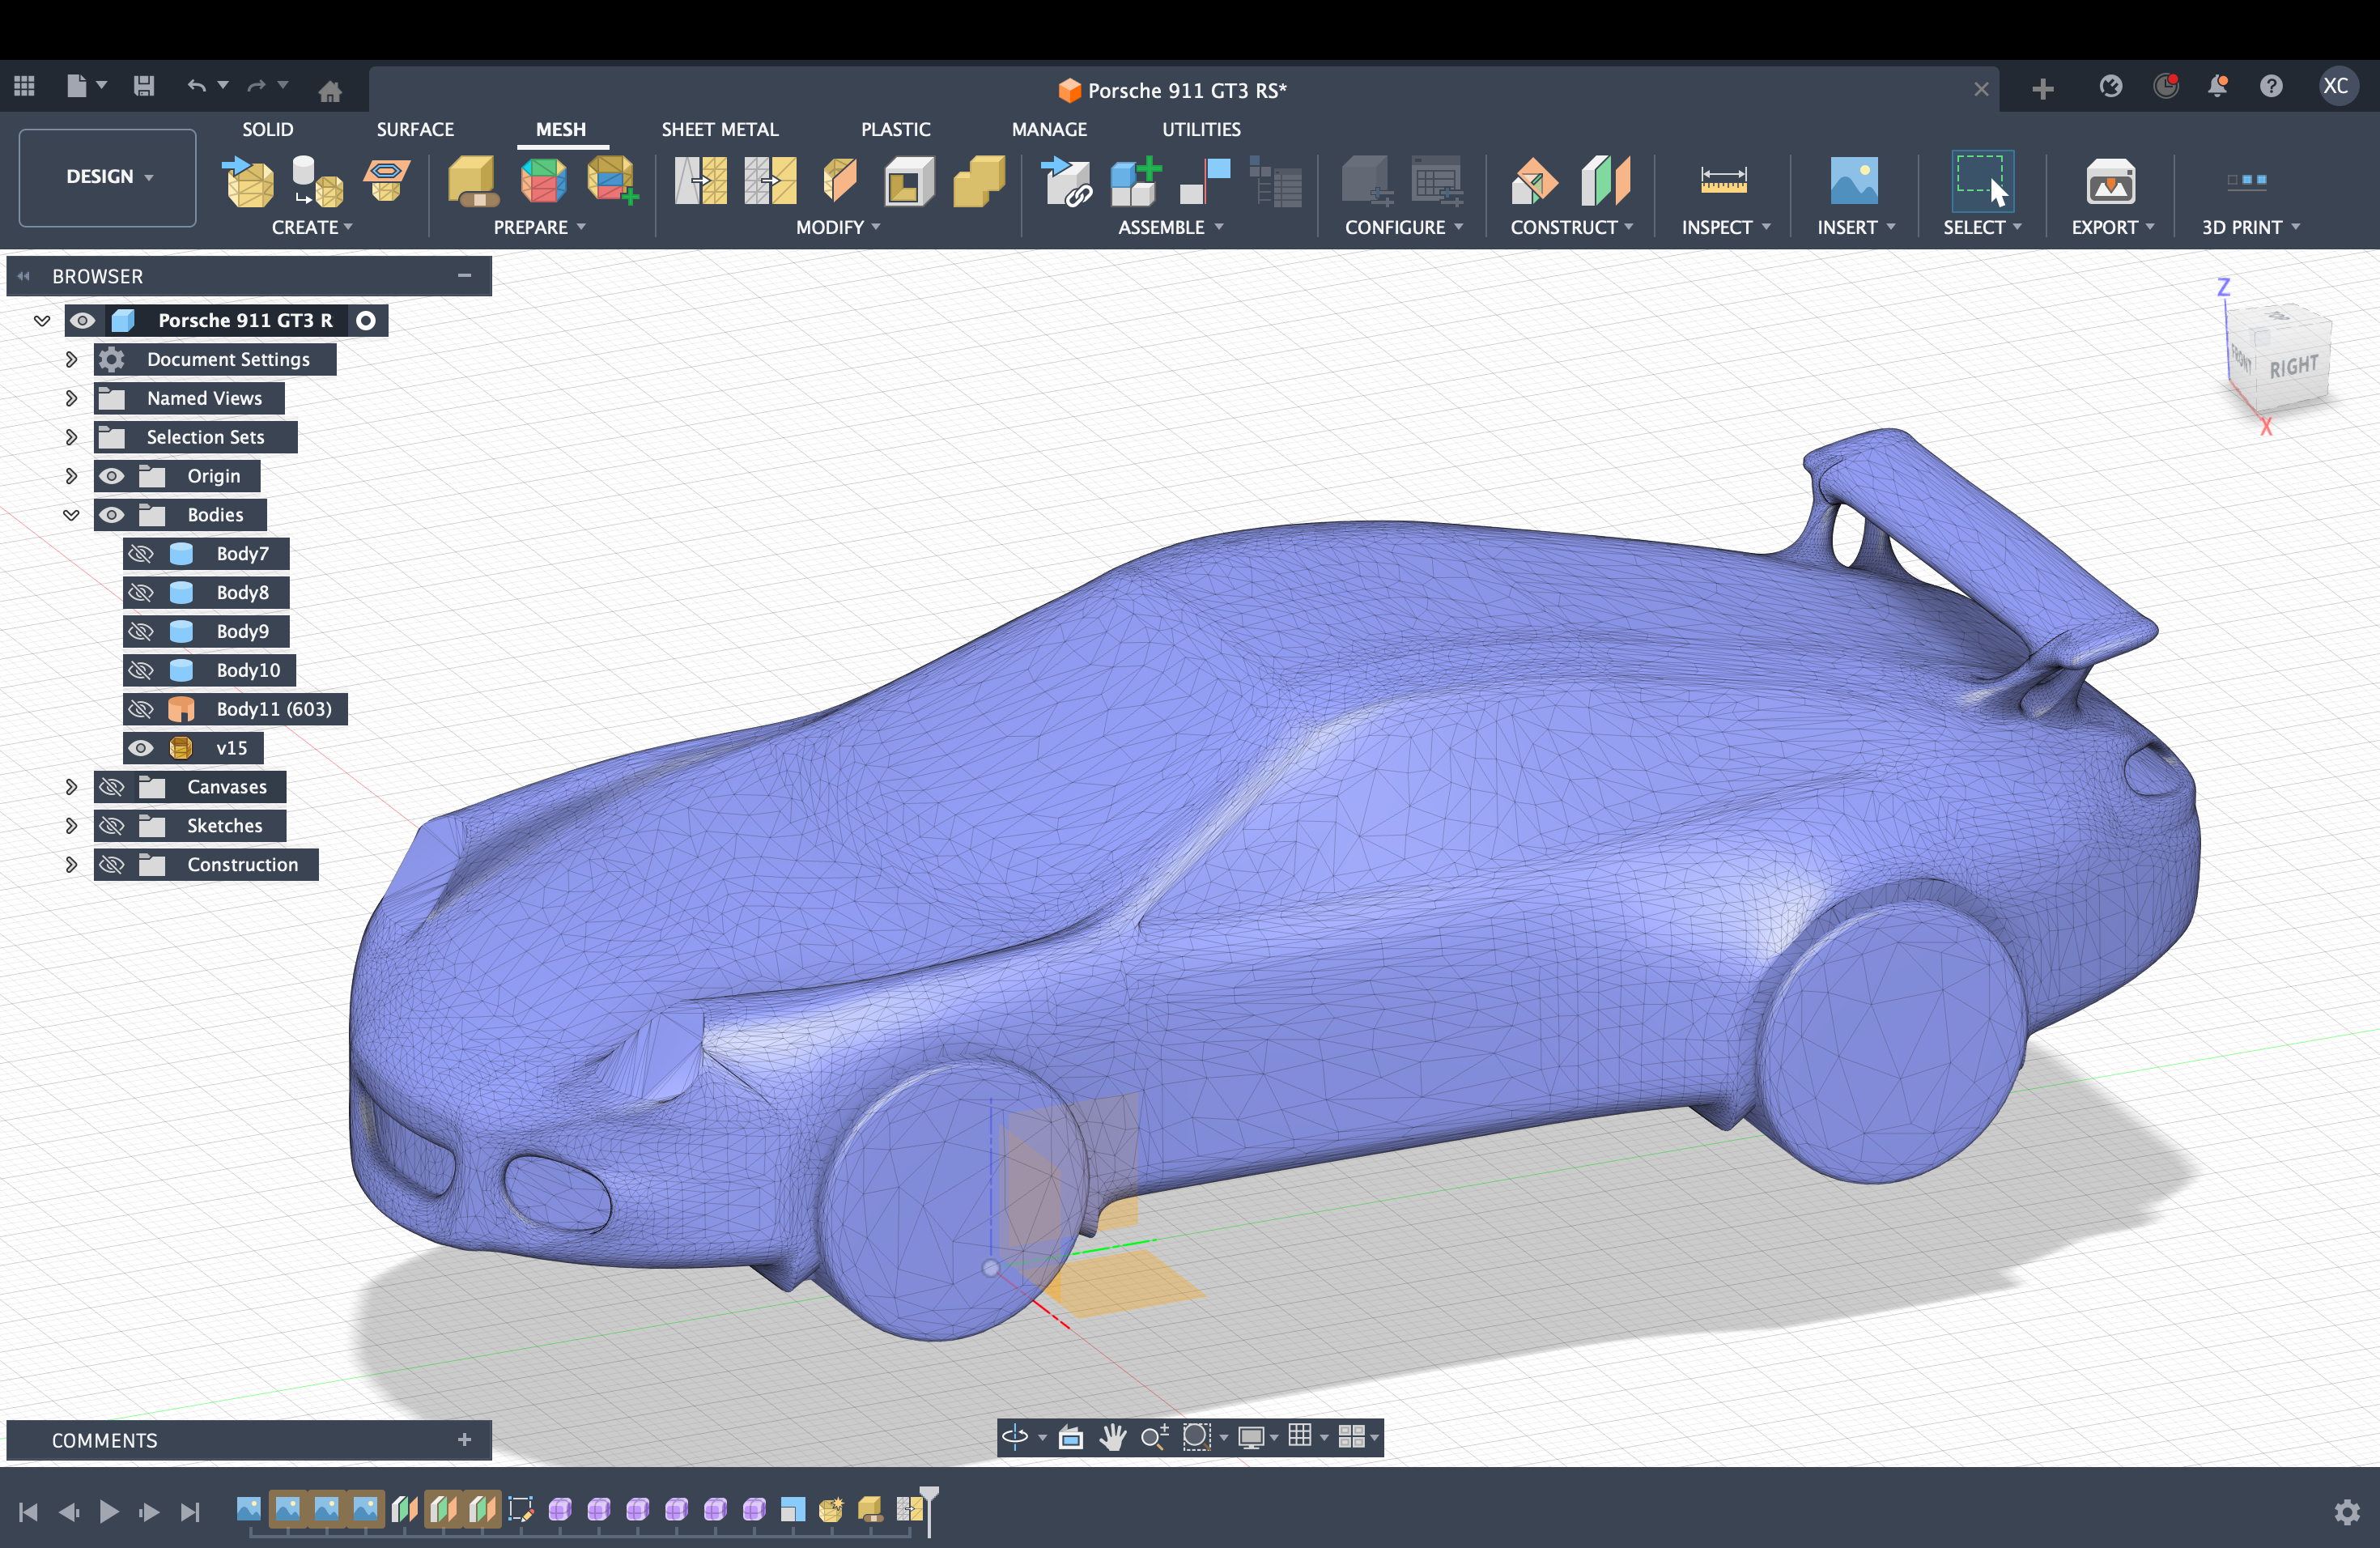Select the Look At navigation icon
This screenshot has width=2380, height=1548.
(1070, 1437)
